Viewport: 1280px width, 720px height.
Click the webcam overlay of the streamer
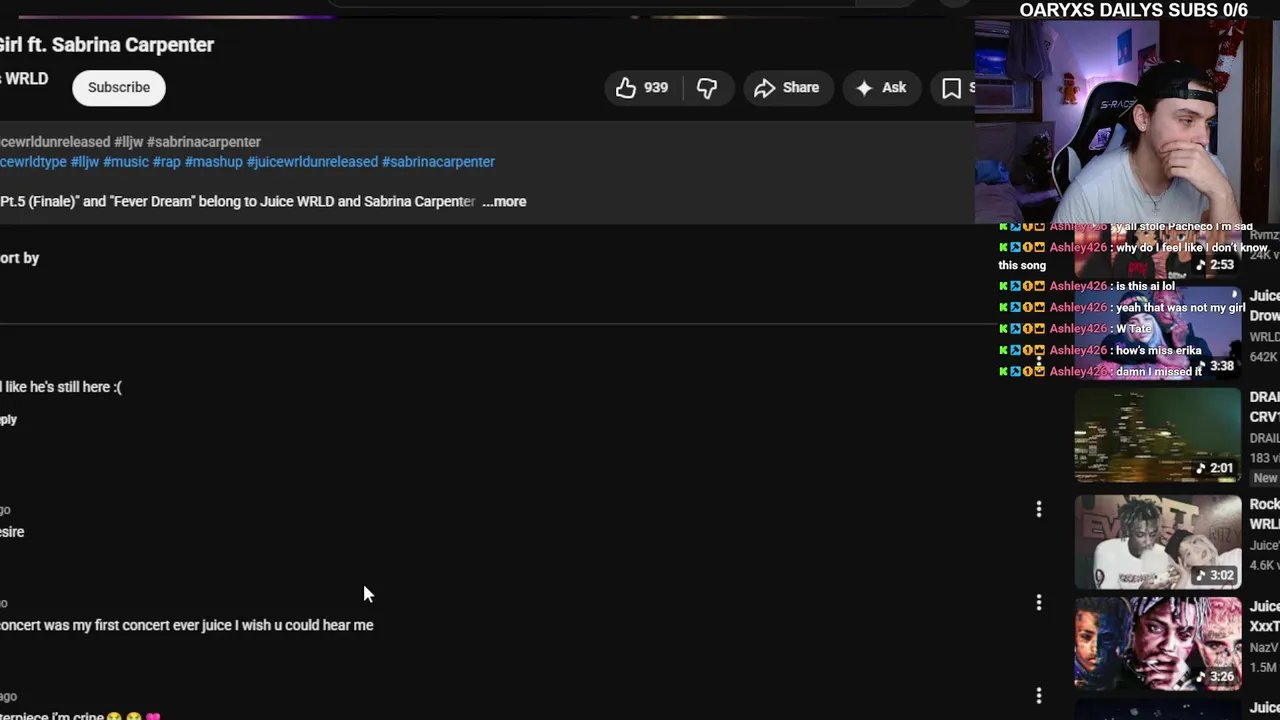point(1127,121)
